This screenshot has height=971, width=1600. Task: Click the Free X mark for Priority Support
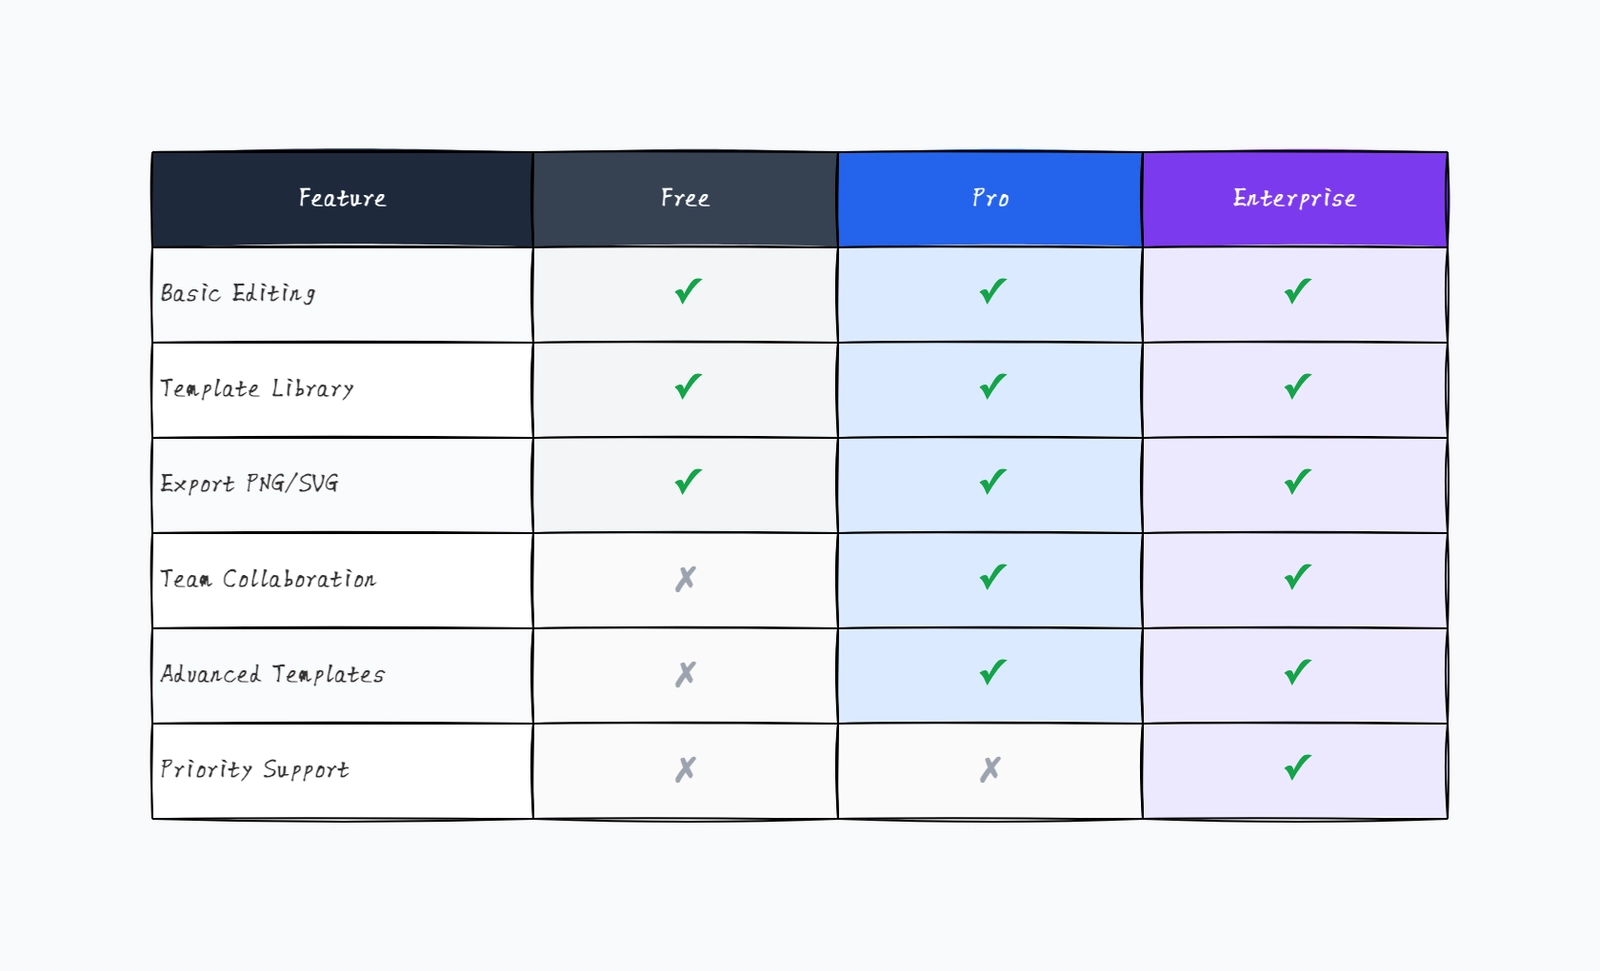tap(685, 769)
